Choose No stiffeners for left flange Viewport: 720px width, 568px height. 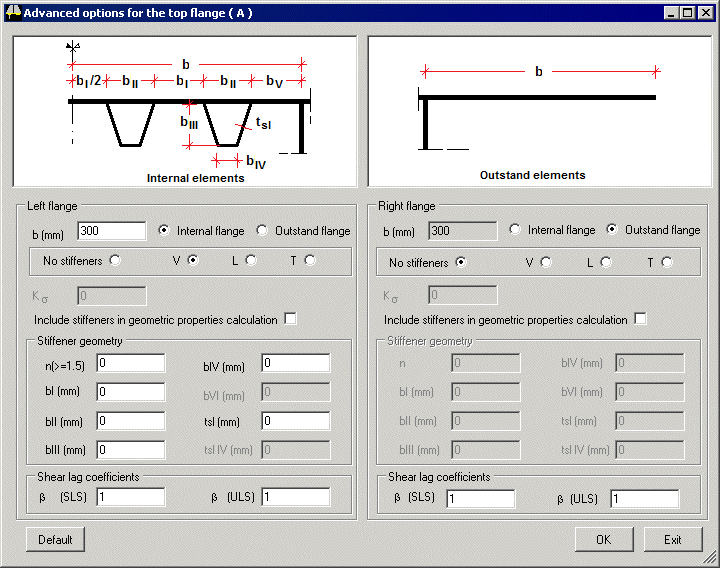[x=115, y=261]
